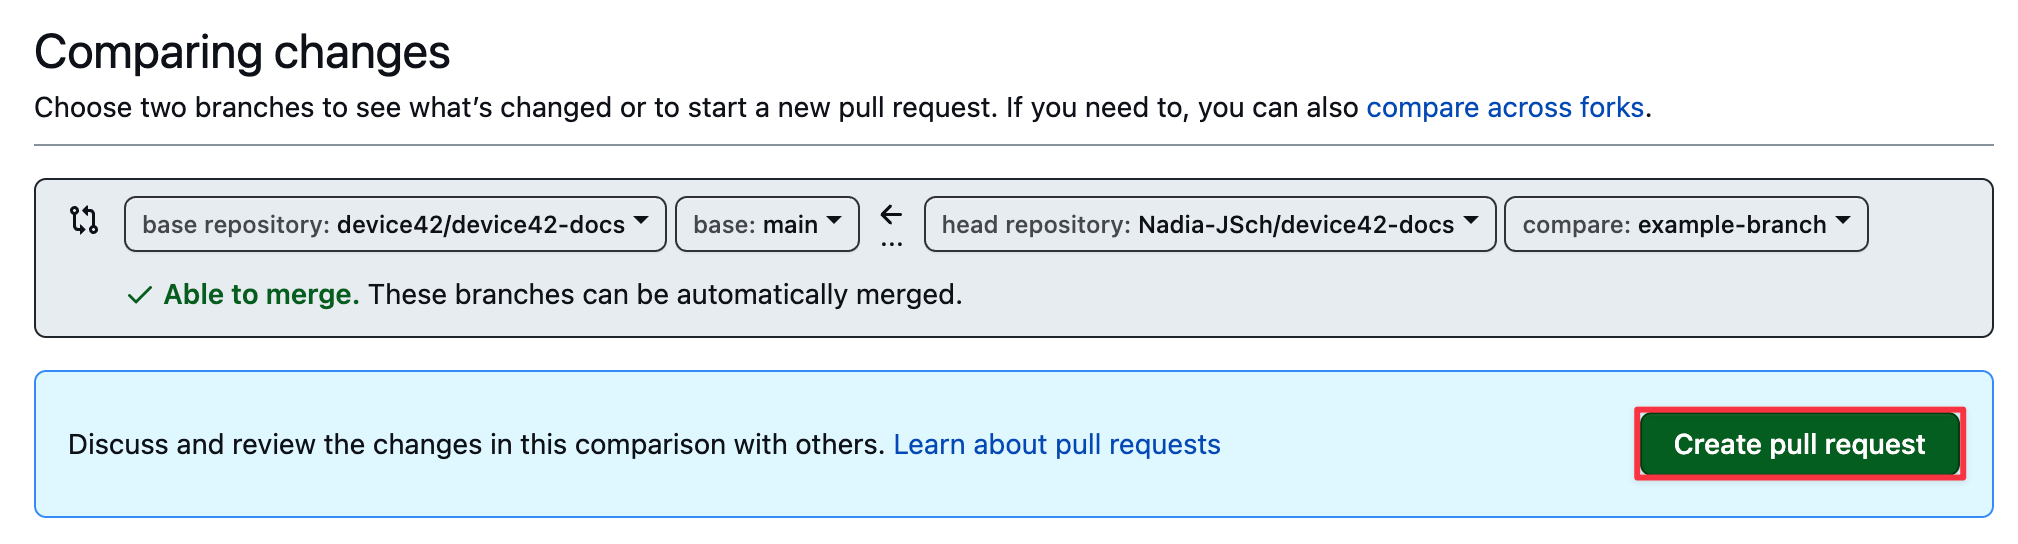Click 'These branches can be automatically merged' text
2018x544 pixels.
pyautogui.click(x=664, y=295)
